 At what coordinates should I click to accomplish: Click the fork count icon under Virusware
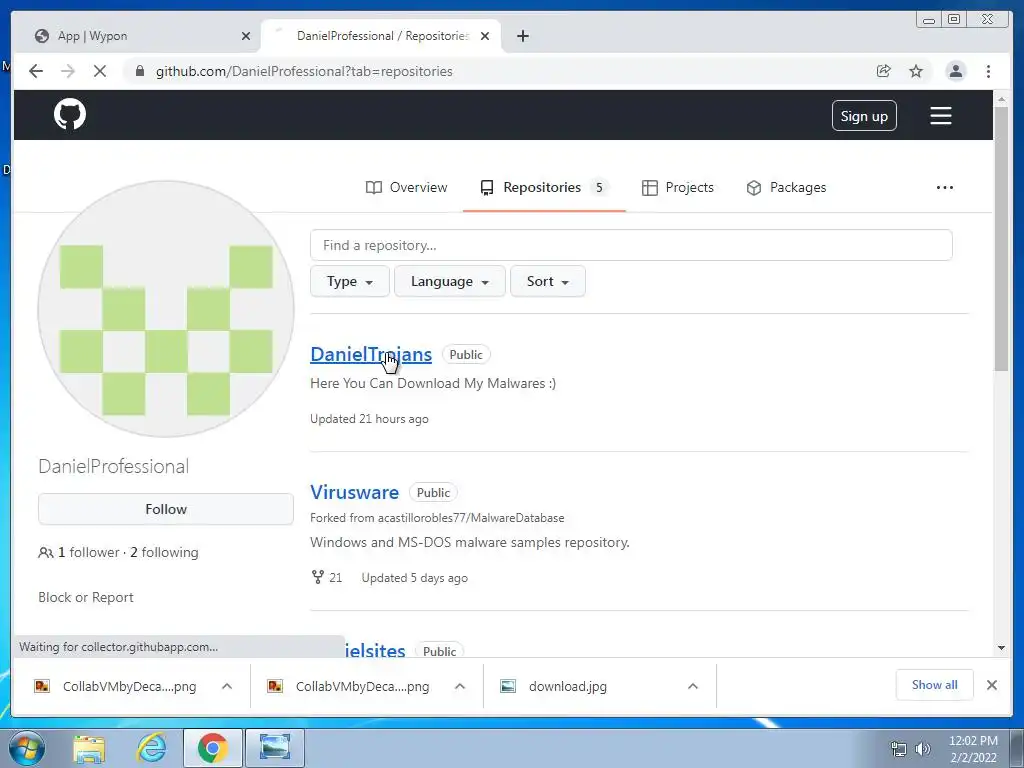tap(317, 577)
